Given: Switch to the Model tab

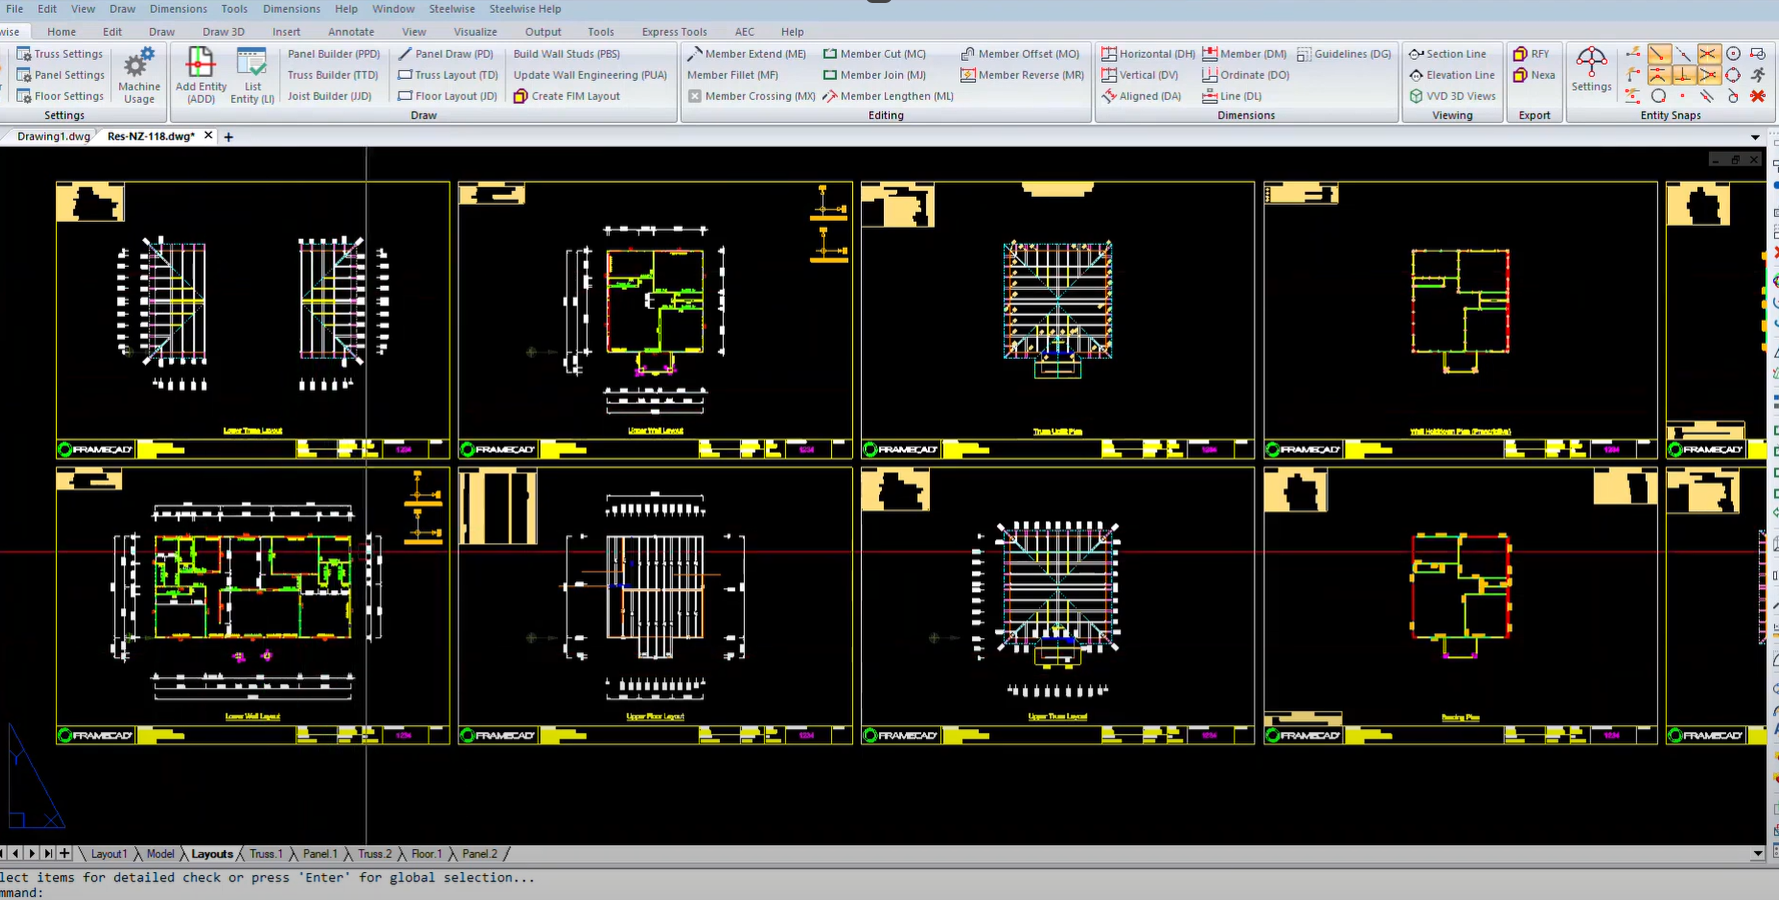Looking at the screenshot, I should click(x=160, y=854).
